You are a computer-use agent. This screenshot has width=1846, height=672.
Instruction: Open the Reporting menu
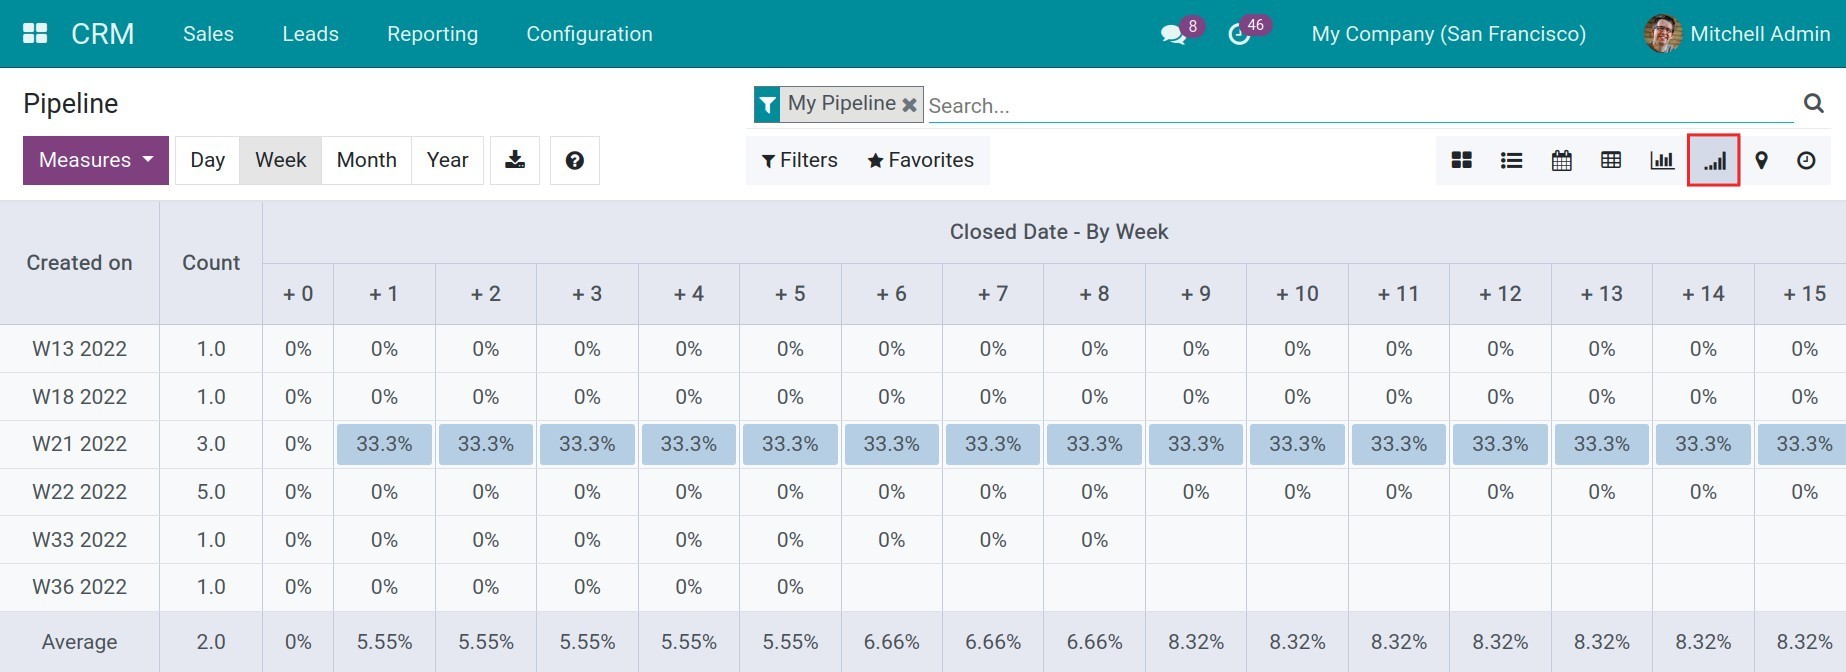[x=432, y=34]
